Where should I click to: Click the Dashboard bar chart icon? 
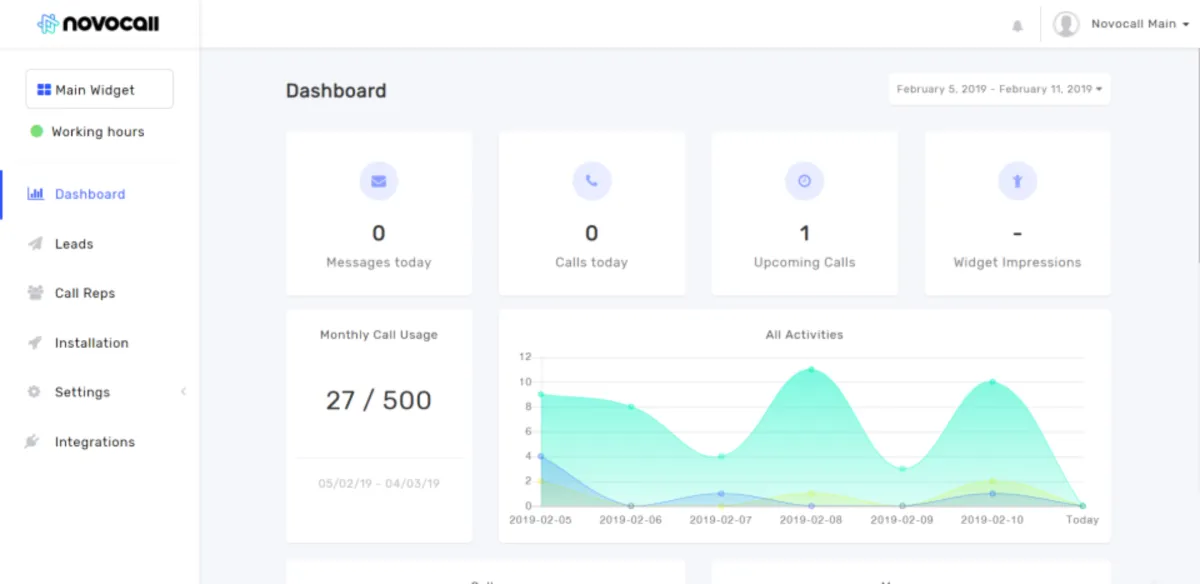tap(36, 194)
